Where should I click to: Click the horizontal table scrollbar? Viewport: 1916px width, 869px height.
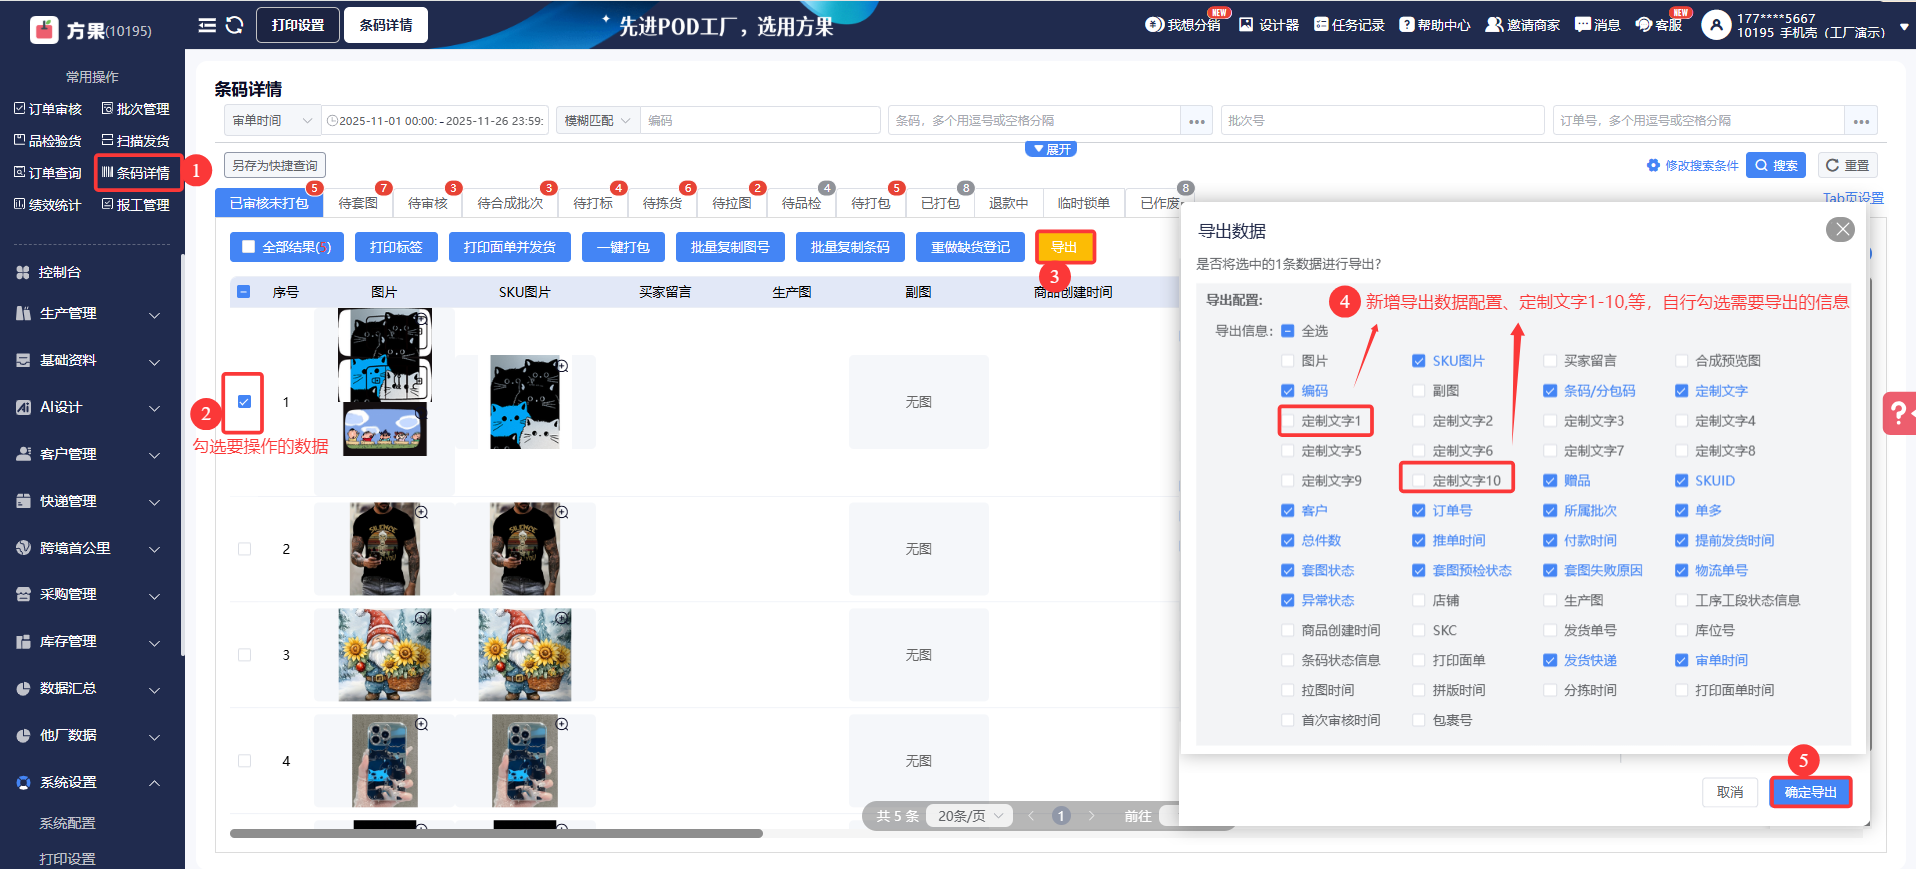click(496, 833)
